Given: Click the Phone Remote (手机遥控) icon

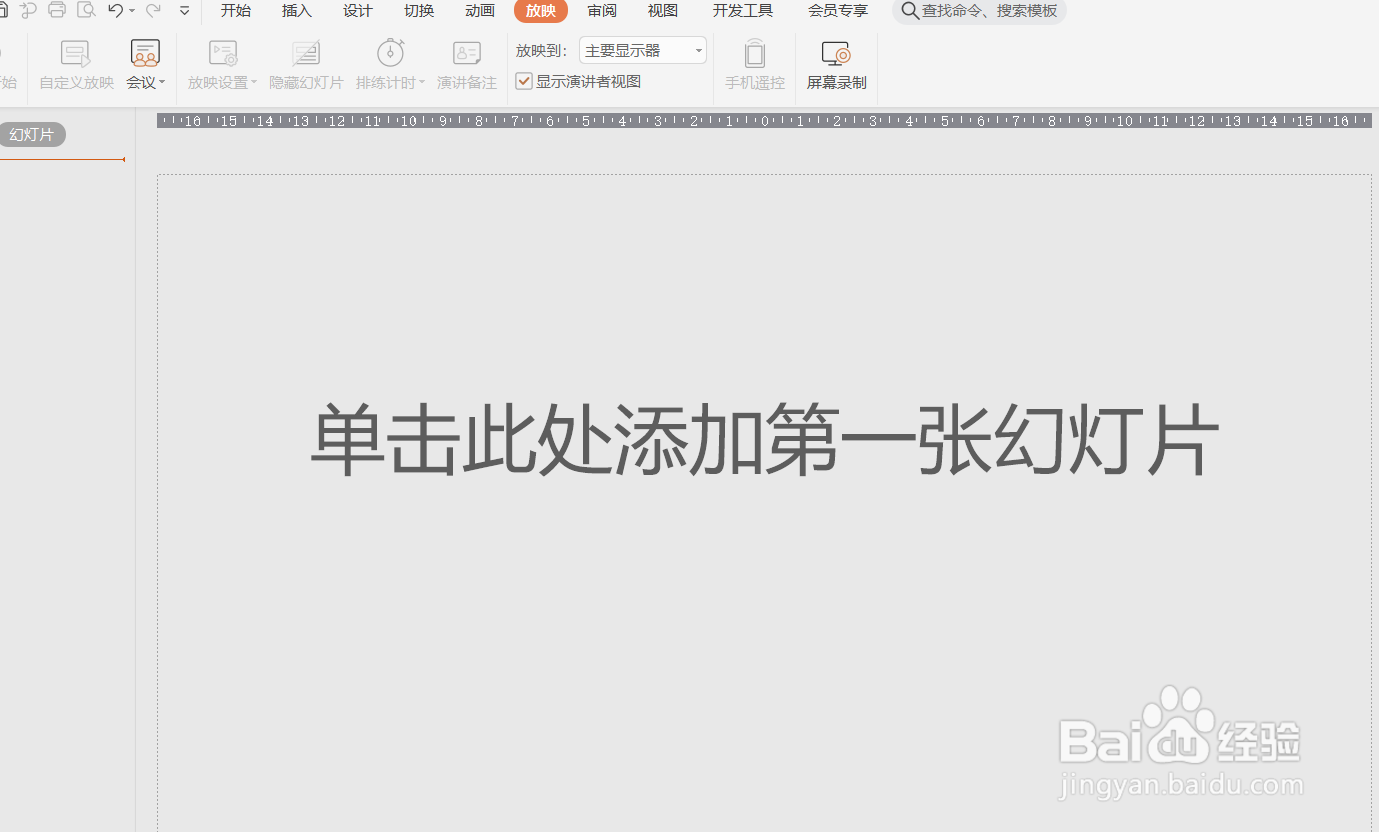Looking at the screenshot, I should pyautogui.click(x=755, y=54).
